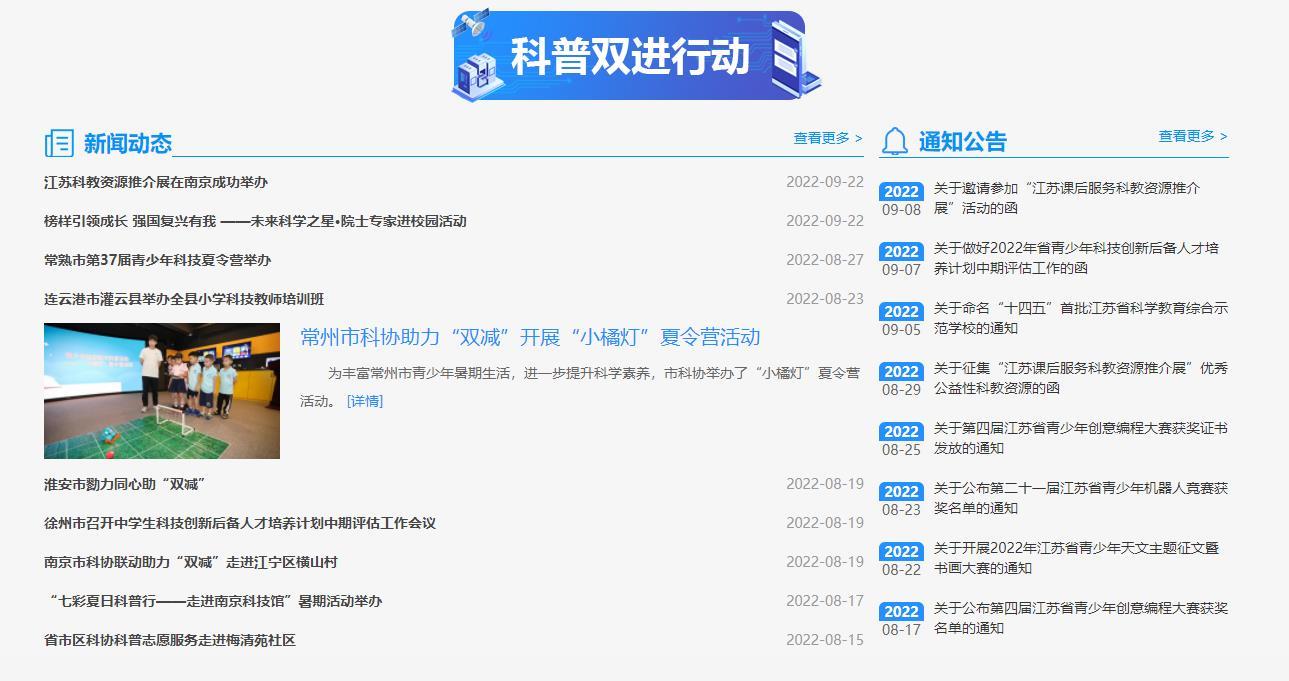This screenshot has width=1289, height=681.
Task: Open news 徐州市召开中学生科技创新后备人才培养计划中期评估工作会议
Action: pyautogui.click(x=240, y=523)
